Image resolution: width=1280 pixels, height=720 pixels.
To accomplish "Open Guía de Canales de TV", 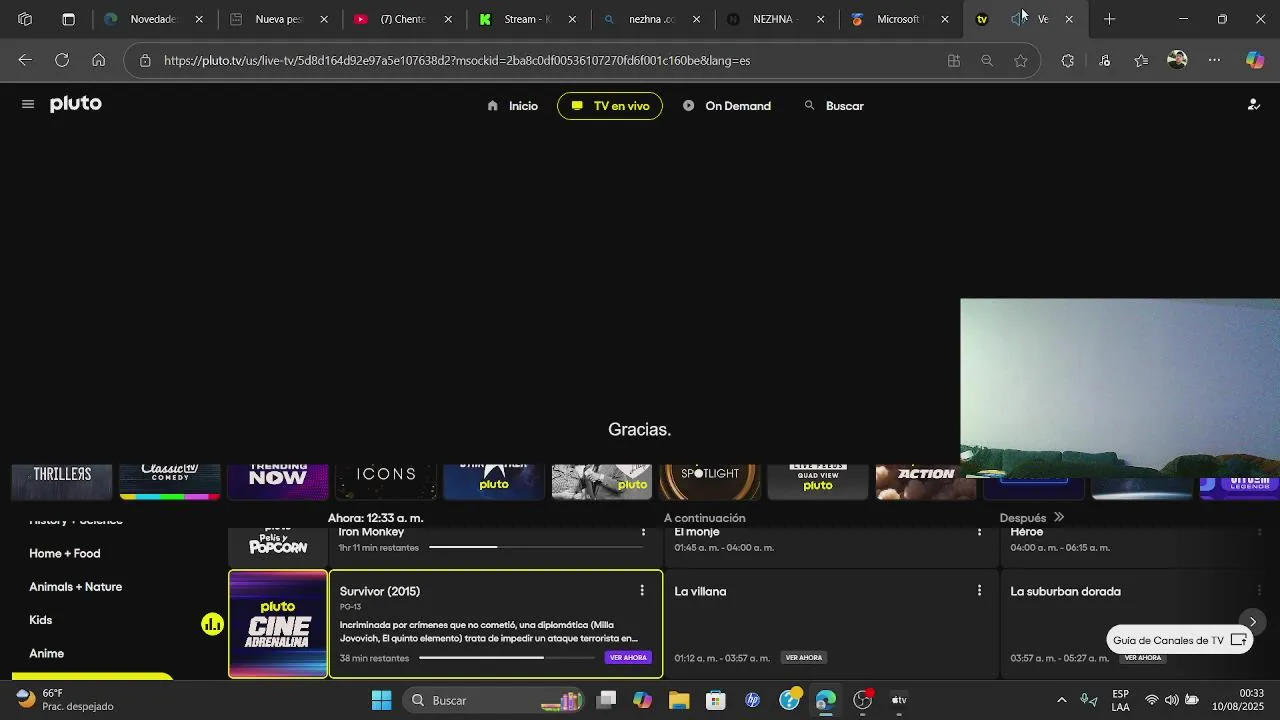I will 1180,640.
